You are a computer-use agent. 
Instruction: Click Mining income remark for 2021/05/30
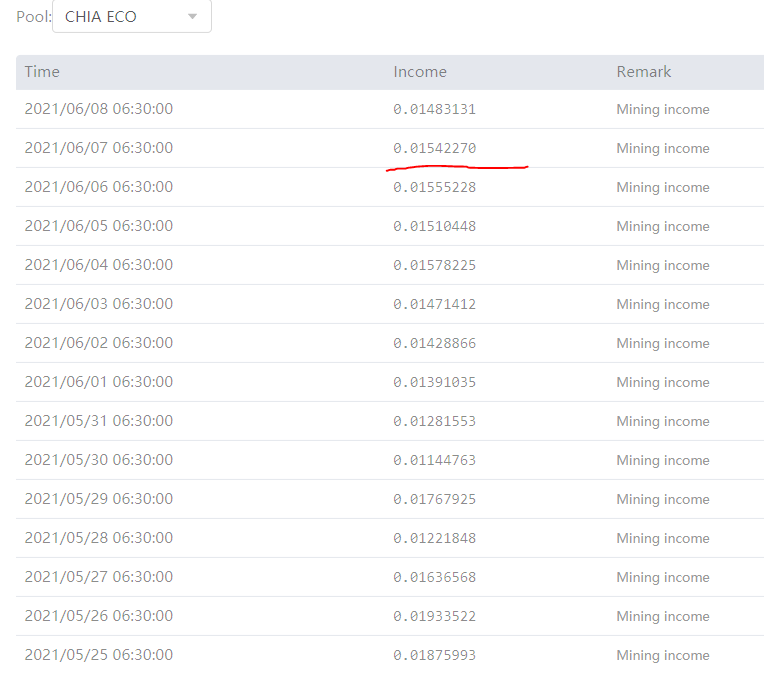[663, 460]
